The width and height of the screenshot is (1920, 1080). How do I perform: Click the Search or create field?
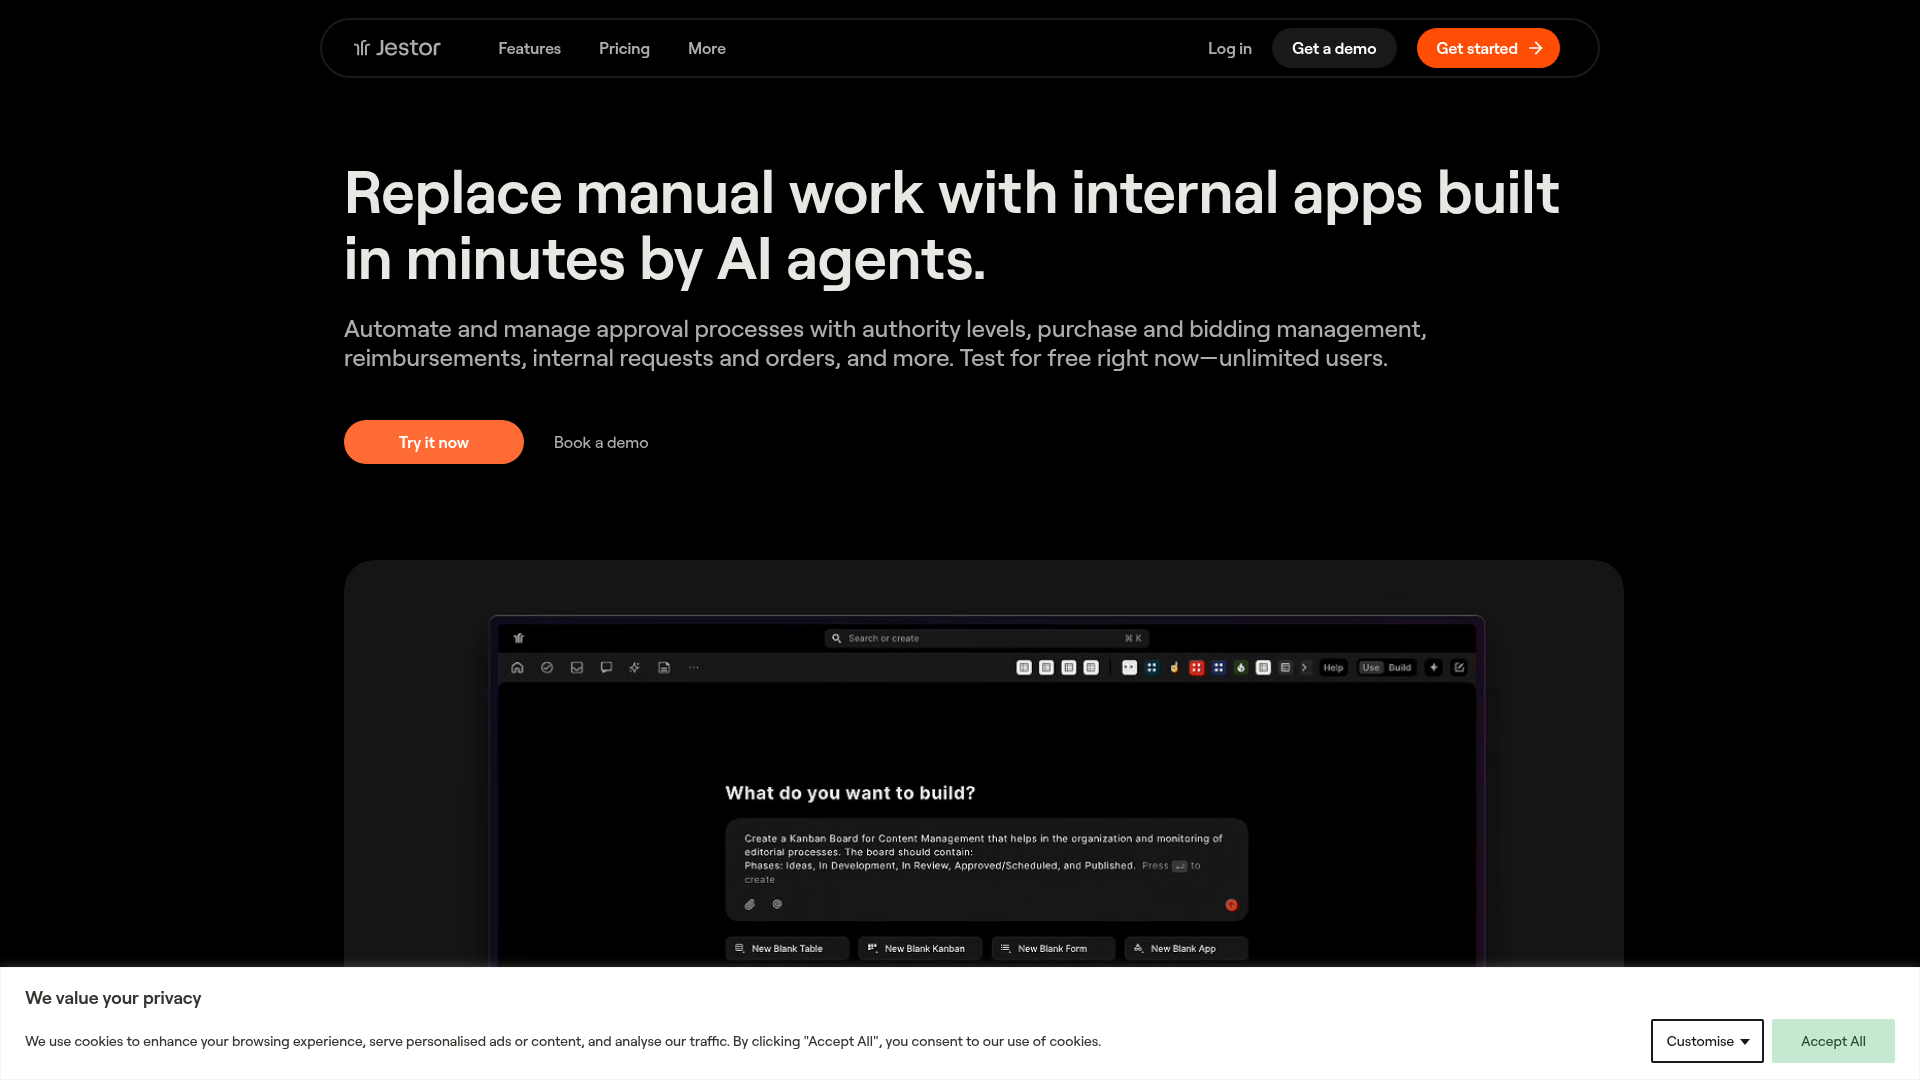pyautogui.click(x=985, y=638)
